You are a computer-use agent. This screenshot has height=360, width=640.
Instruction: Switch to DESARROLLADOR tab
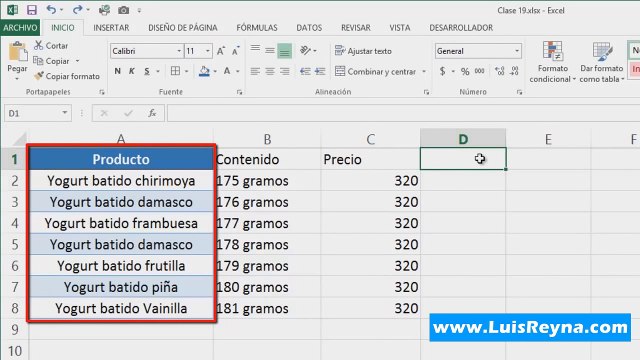click(x=461, y=27)
